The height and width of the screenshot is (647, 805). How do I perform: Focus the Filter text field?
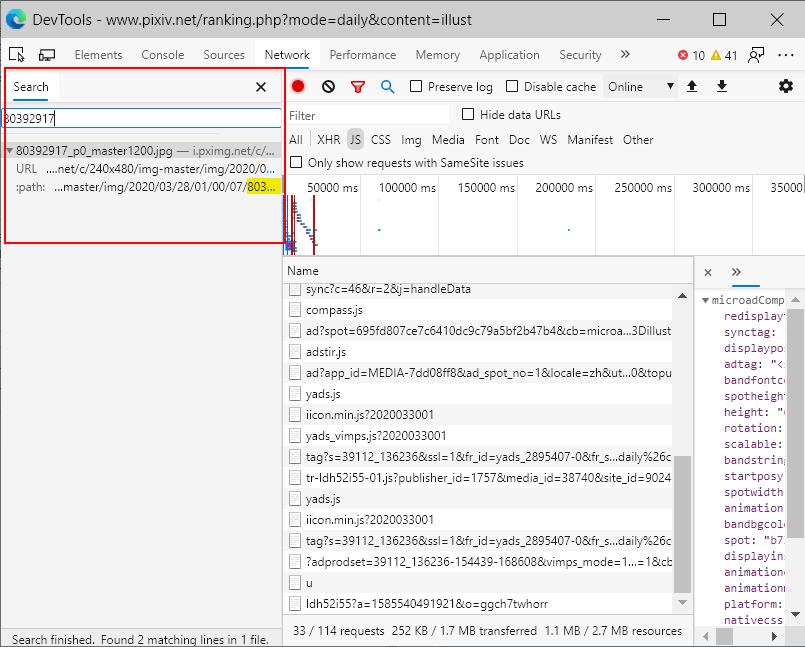pyautogui.click(x=368, y=115)
